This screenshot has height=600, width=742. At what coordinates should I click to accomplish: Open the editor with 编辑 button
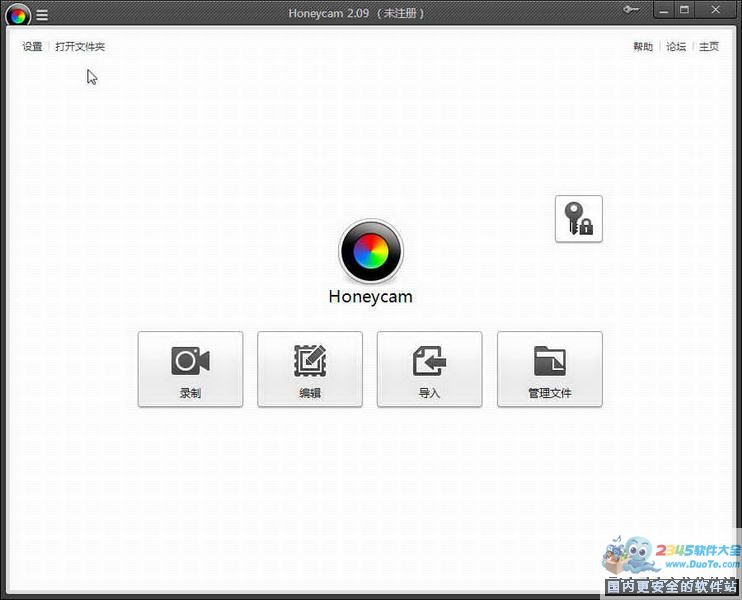pyautogui.click(x=310, y=369)
